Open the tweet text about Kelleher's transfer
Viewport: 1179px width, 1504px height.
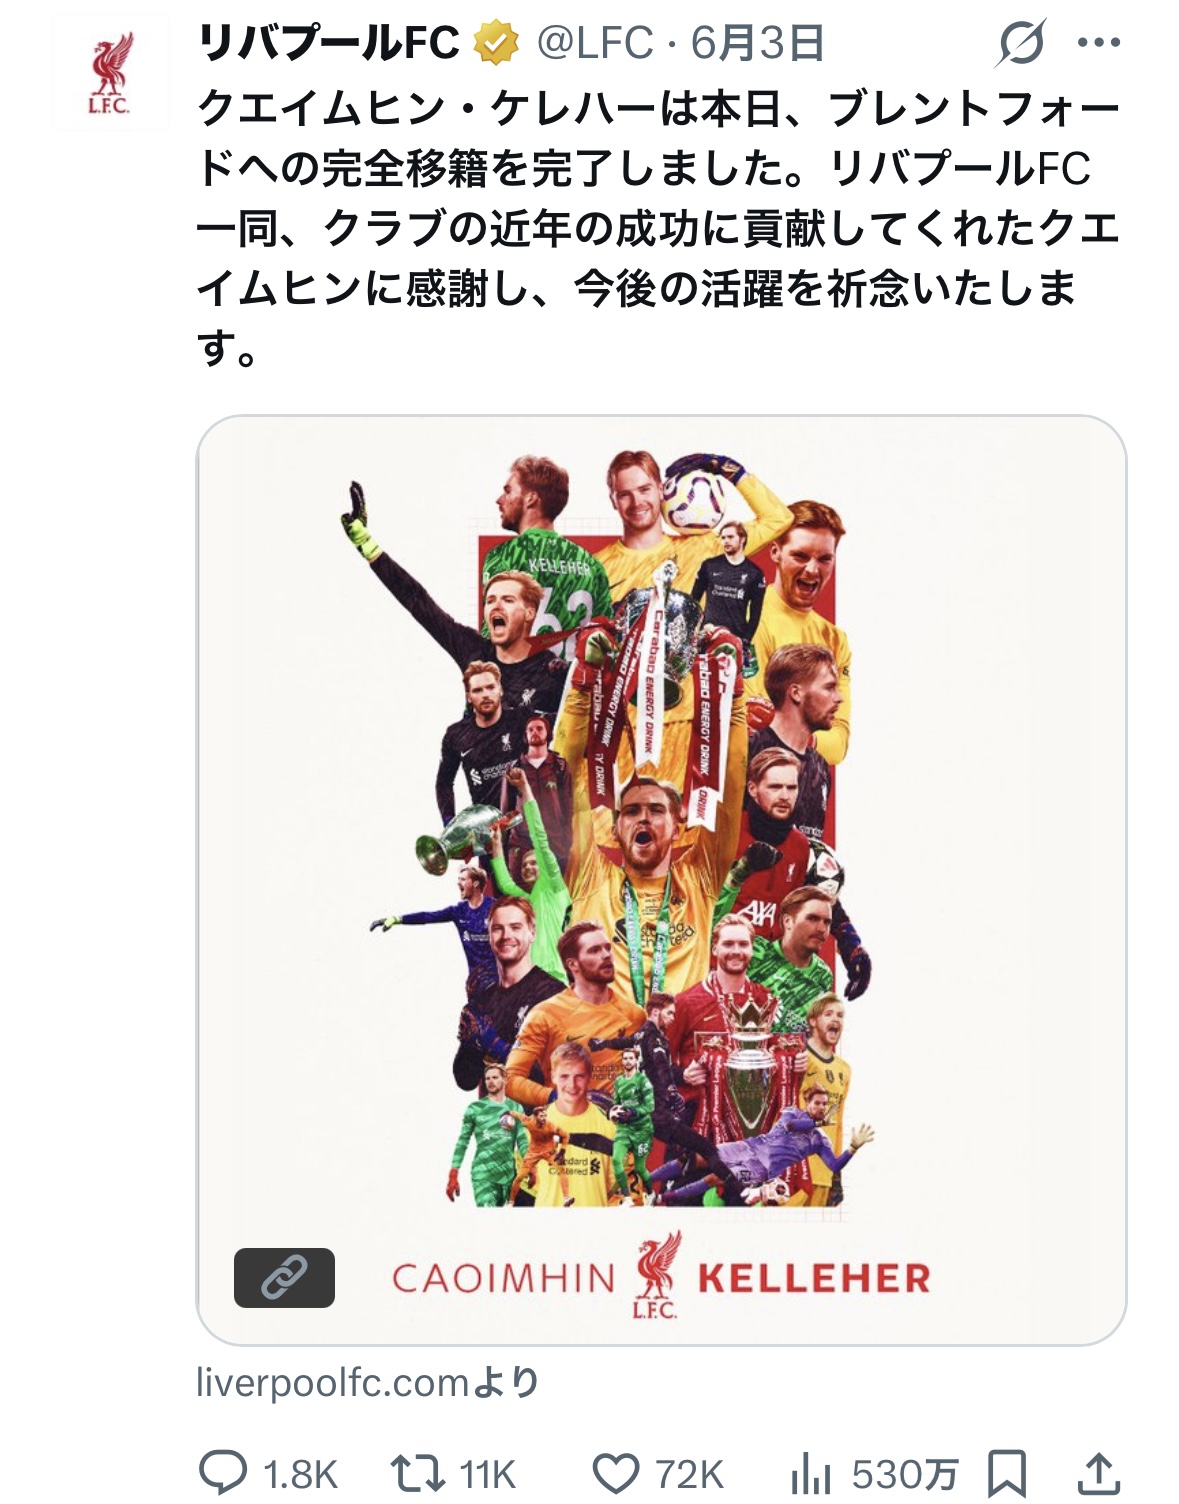coord(658,228)
